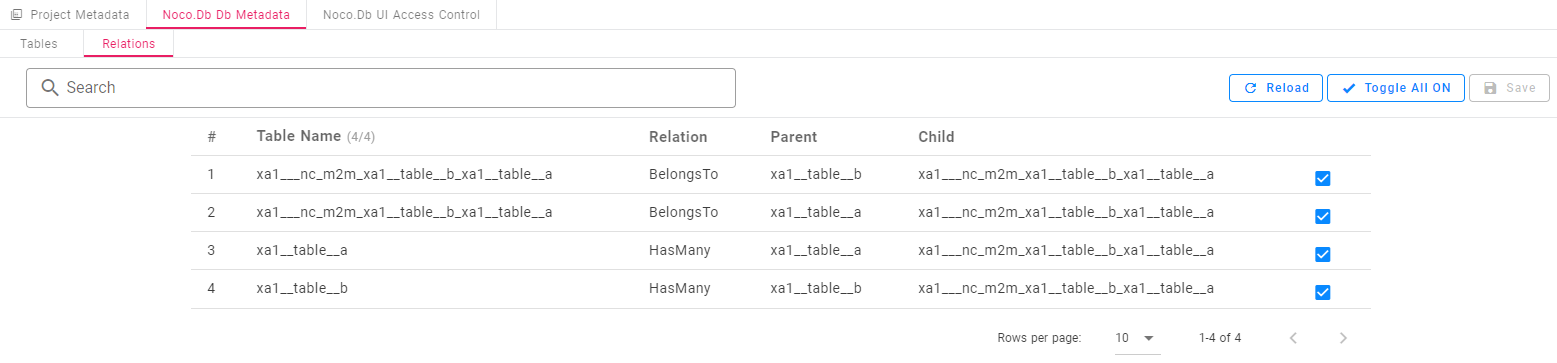The image size is (1557, 363).
Task: Switch to the Tables sub-tab
Action: pyautogui.click(x=39, y=44)
